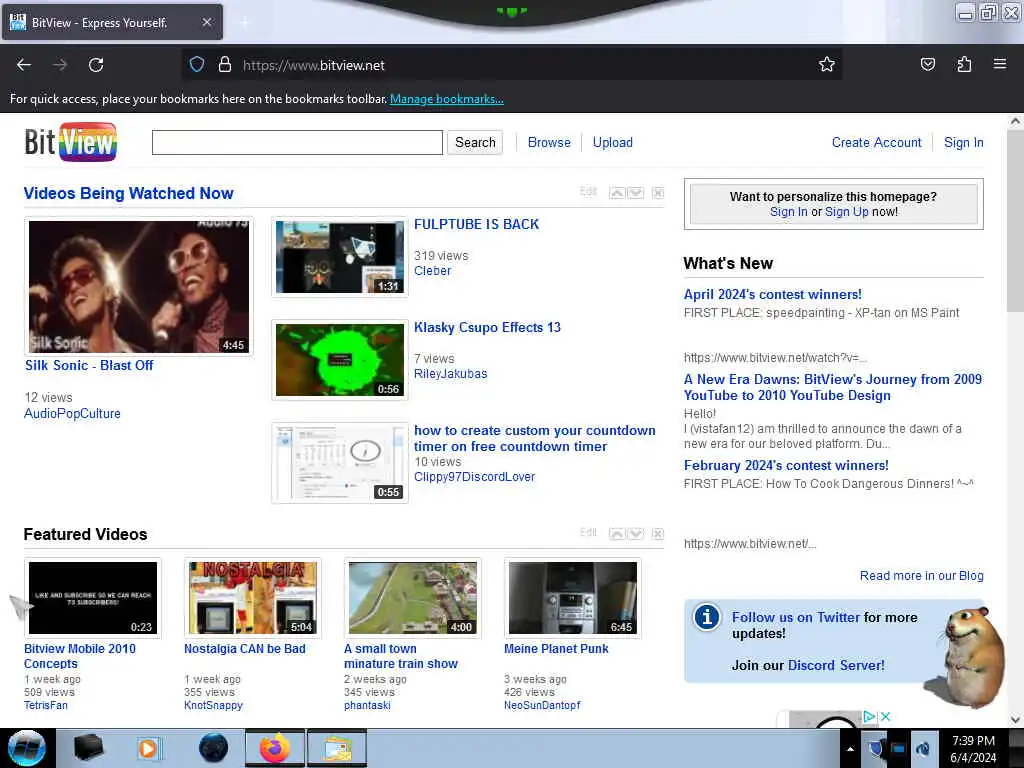
Task: Close the ad with the X icon
Action: [x=885, y=716]
